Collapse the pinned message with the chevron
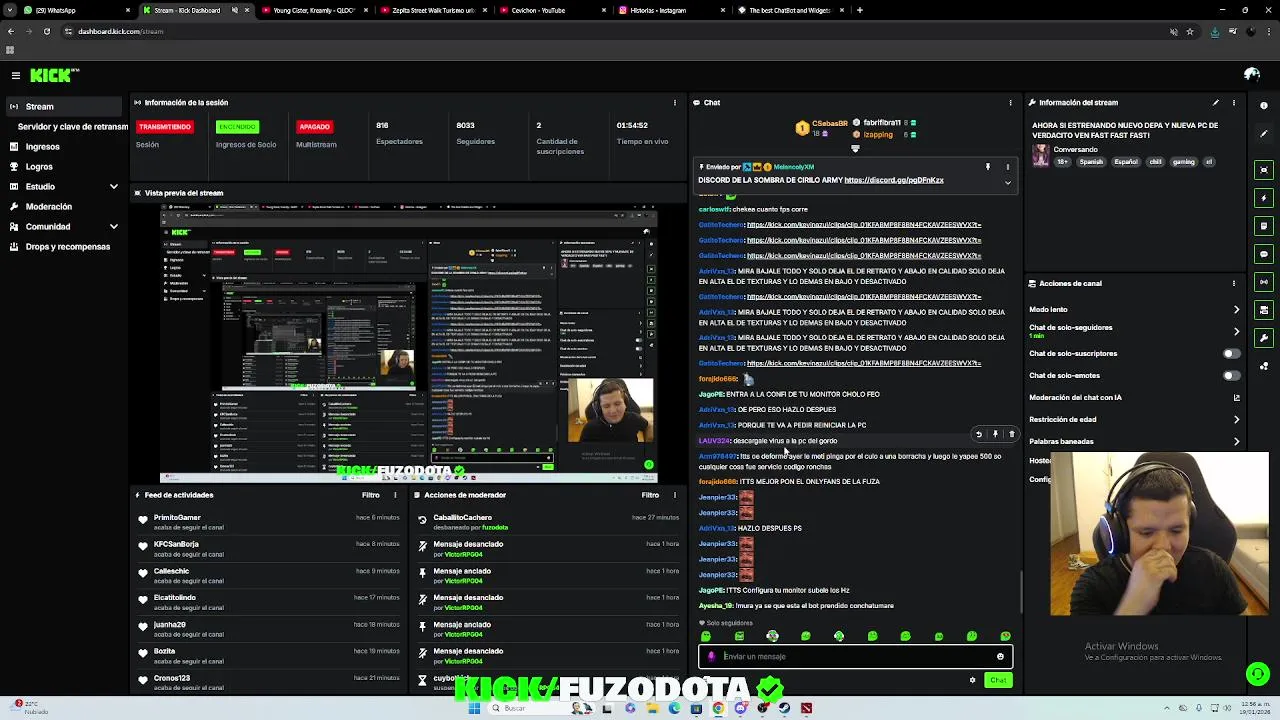This screenshot has height=720, width=1280. click(x=1007, y=183)
